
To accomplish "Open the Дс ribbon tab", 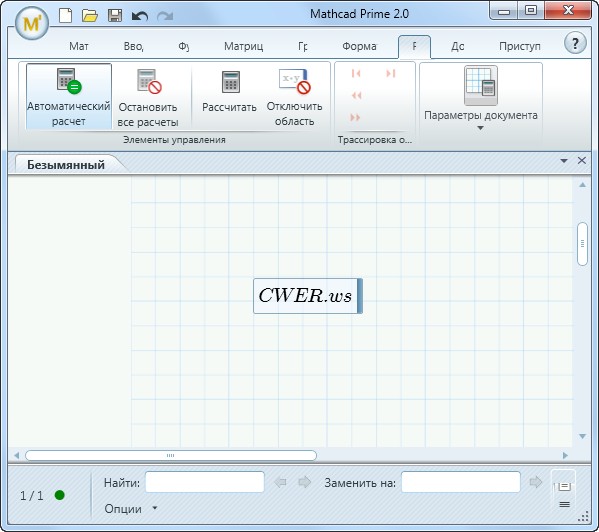I will tap(458, 46).
